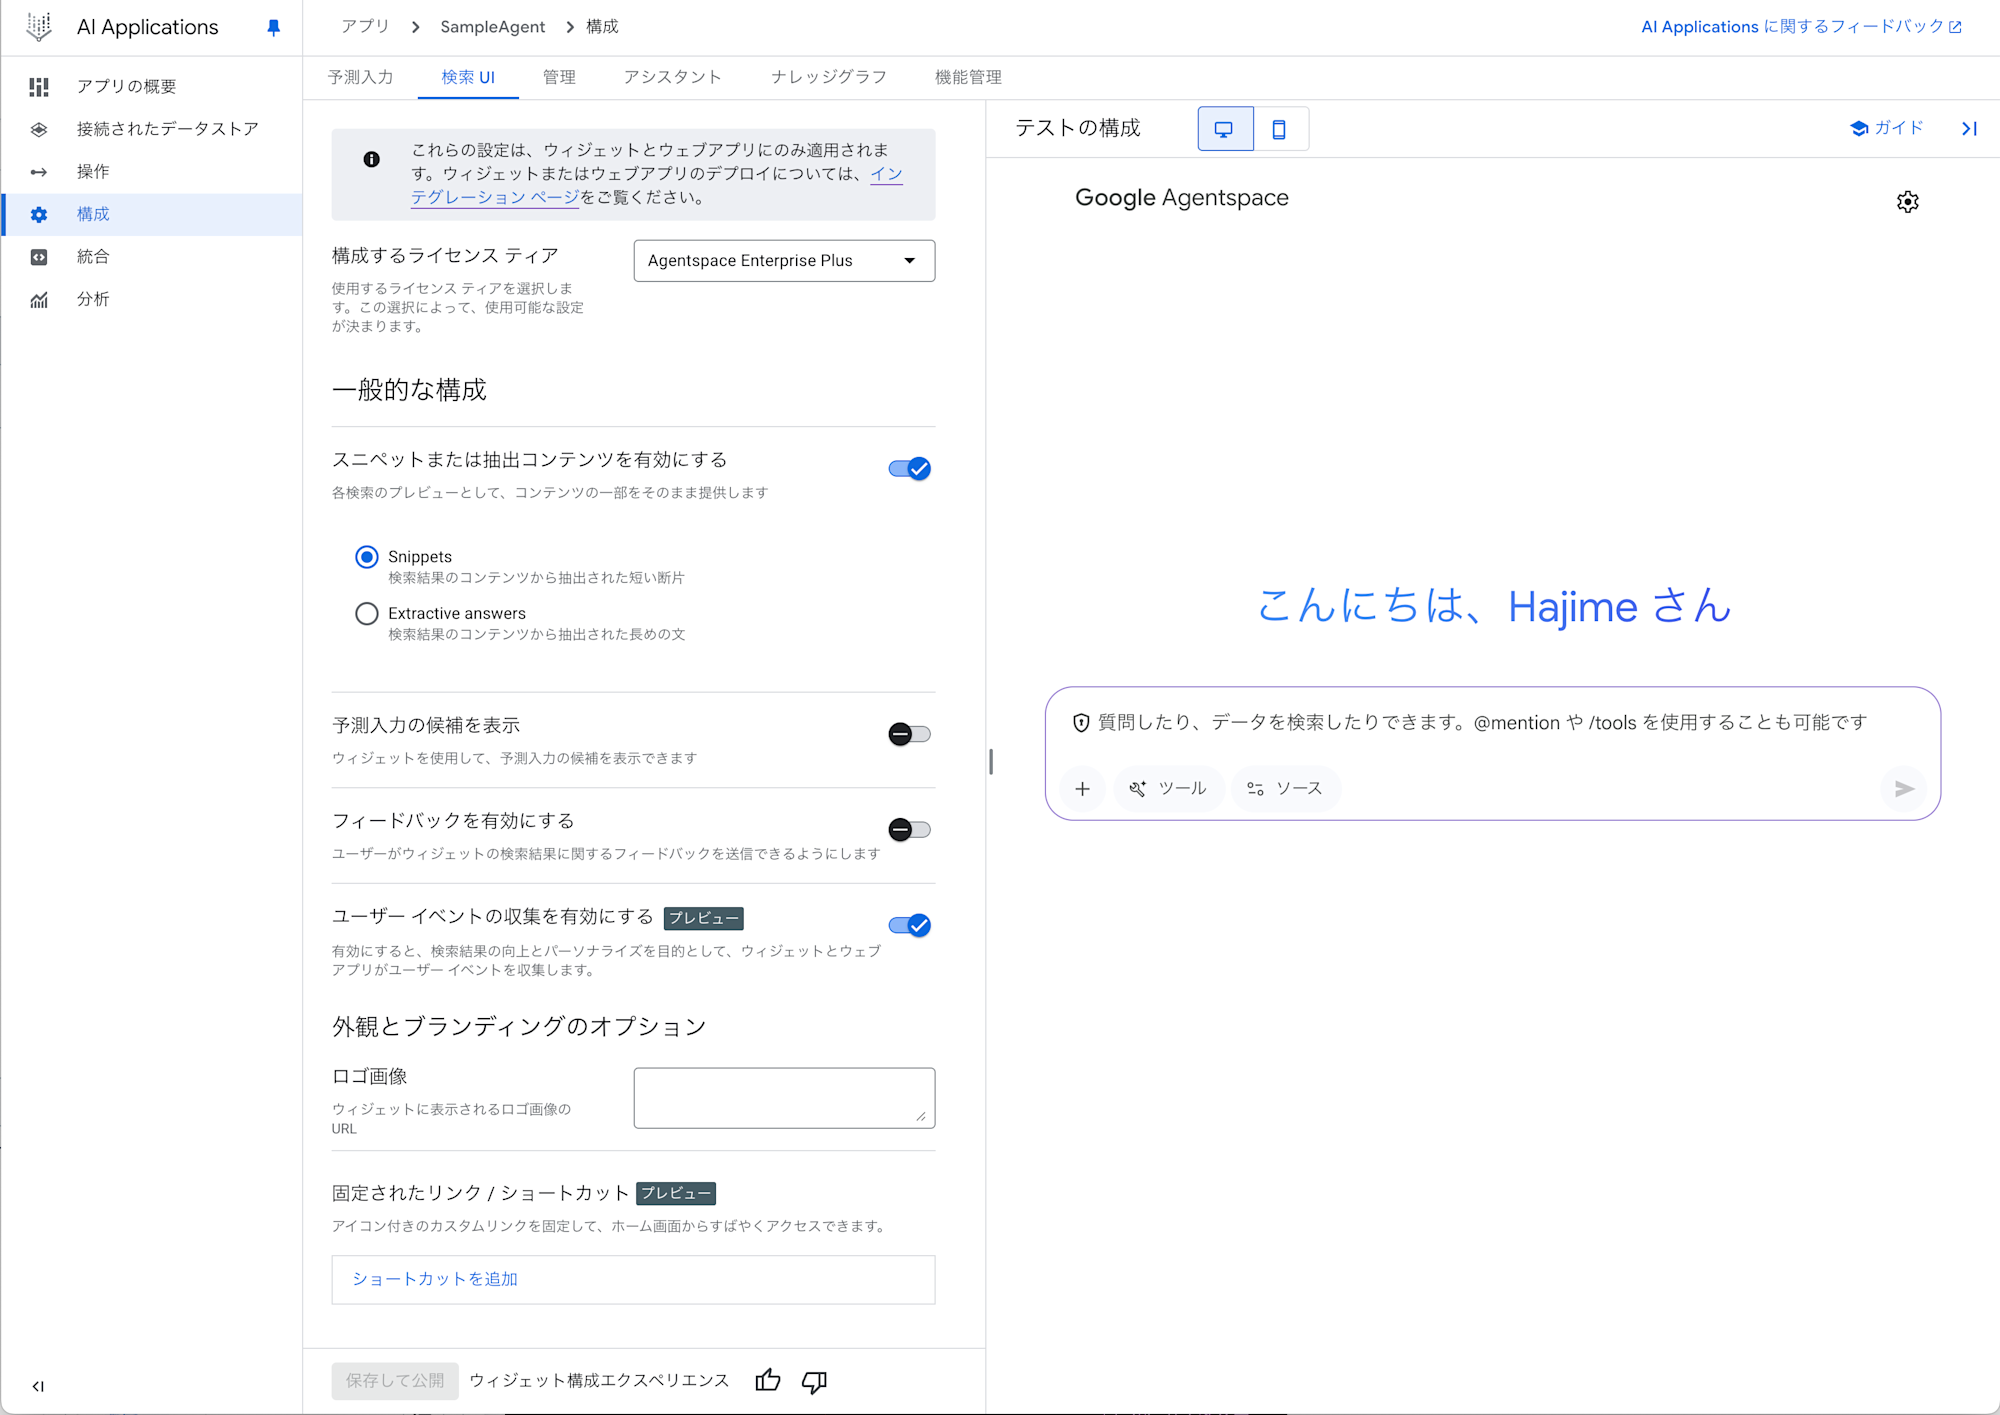Click the 保存して公開 button
Image resolution: width=2000 pixels, height=1415 pixels.
395,1381
